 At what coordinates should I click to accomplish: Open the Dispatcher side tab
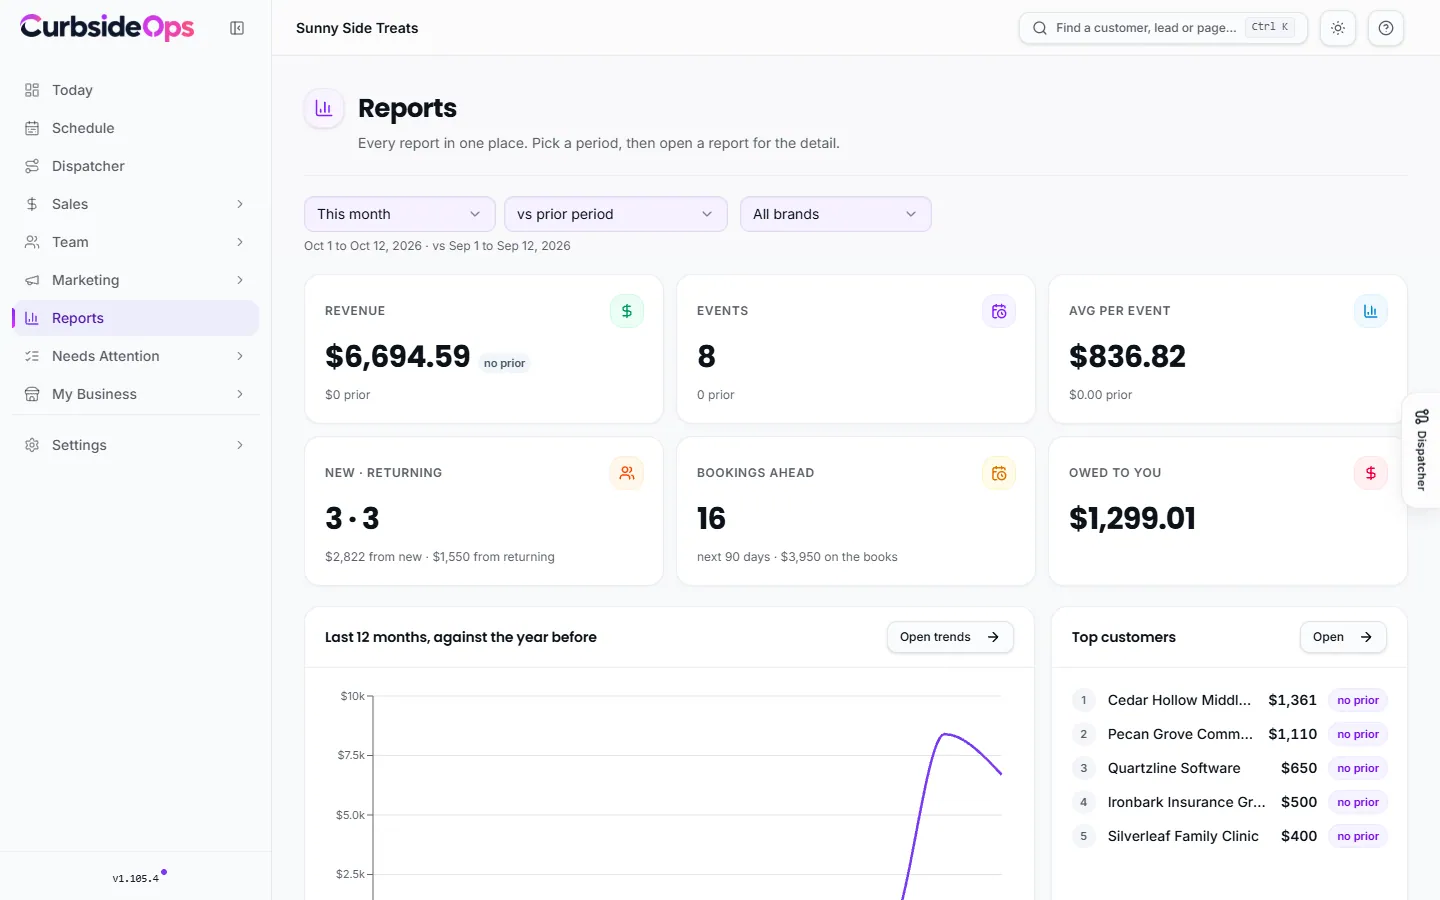[1422, 450]
